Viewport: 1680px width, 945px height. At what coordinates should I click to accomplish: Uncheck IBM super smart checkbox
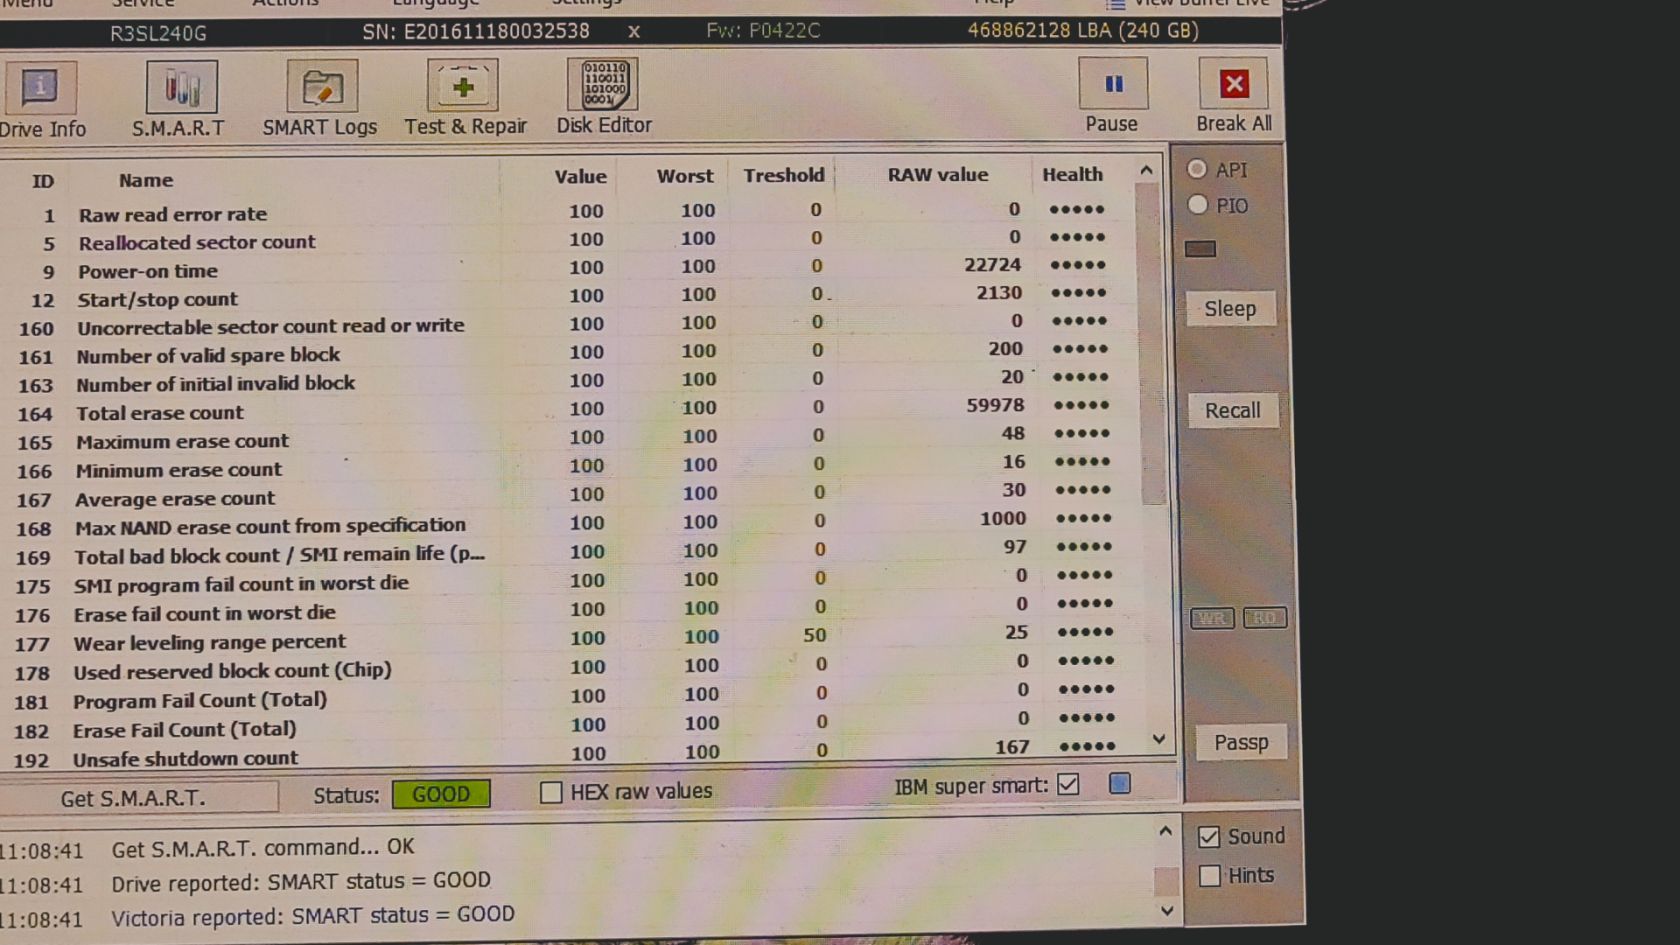click(x=1068, y=784)
